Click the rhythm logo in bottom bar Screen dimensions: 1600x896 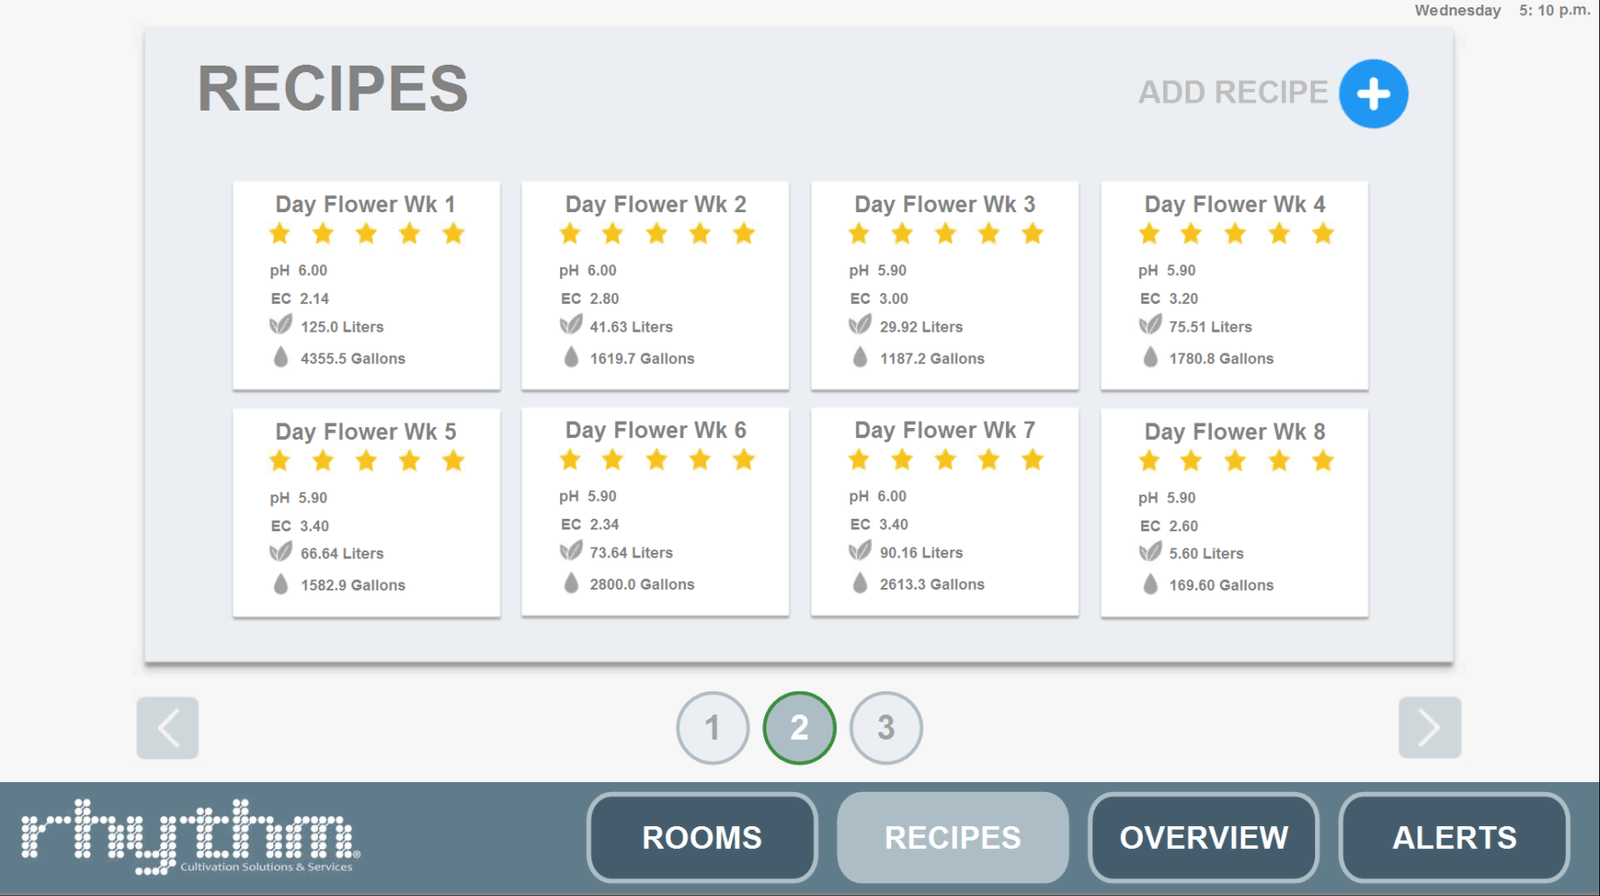pyautogui.click(x=190, y=837)
